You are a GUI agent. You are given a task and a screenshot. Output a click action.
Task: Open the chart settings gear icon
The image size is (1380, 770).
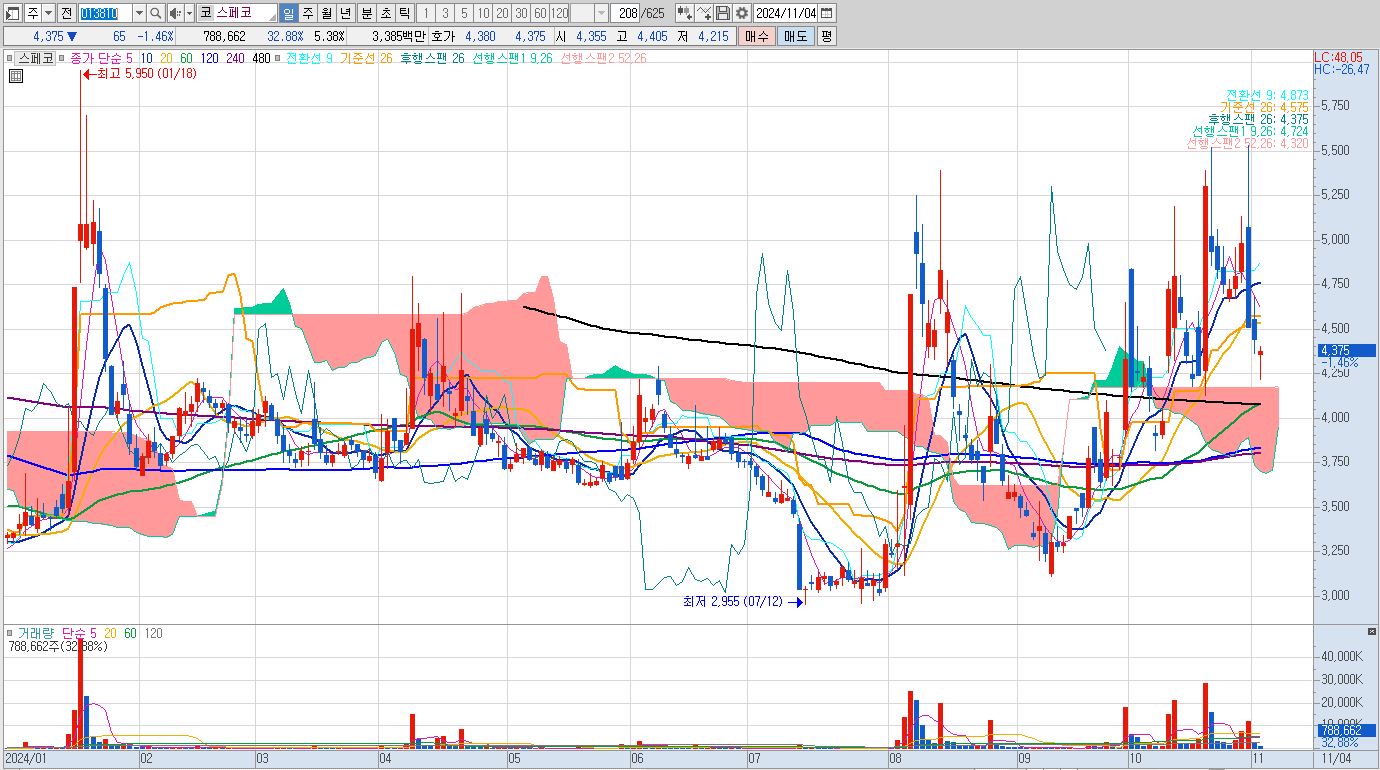[741, 13]
